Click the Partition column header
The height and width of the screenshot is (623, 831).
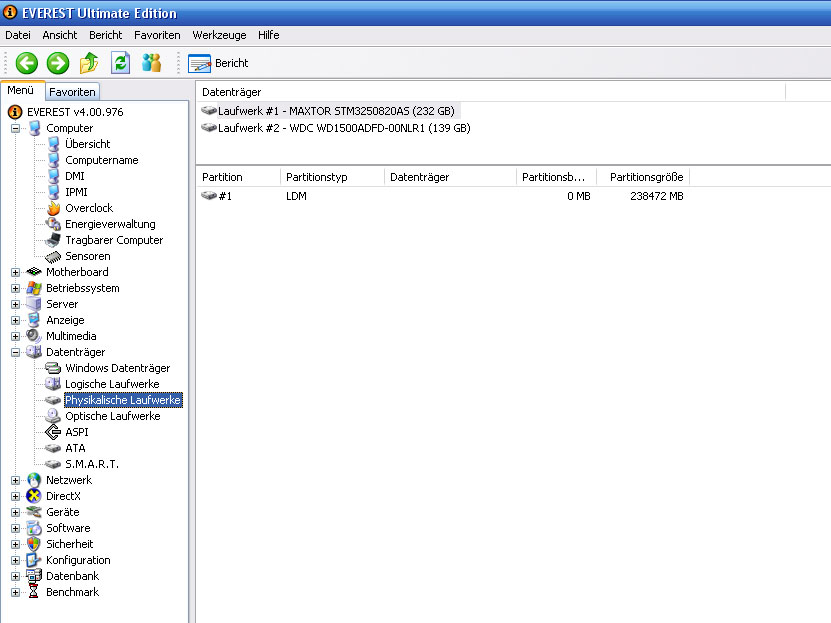point(238,177)
